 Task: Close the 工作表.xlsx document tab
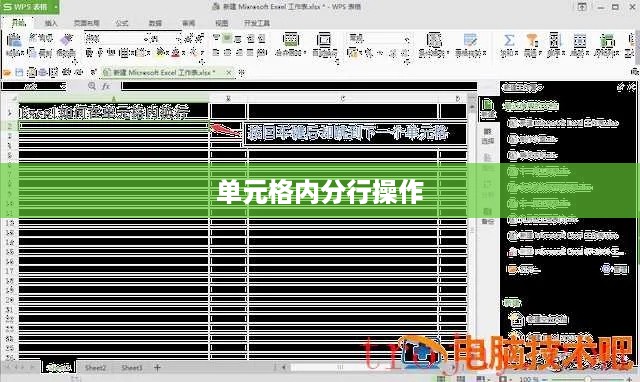(229, 72)
